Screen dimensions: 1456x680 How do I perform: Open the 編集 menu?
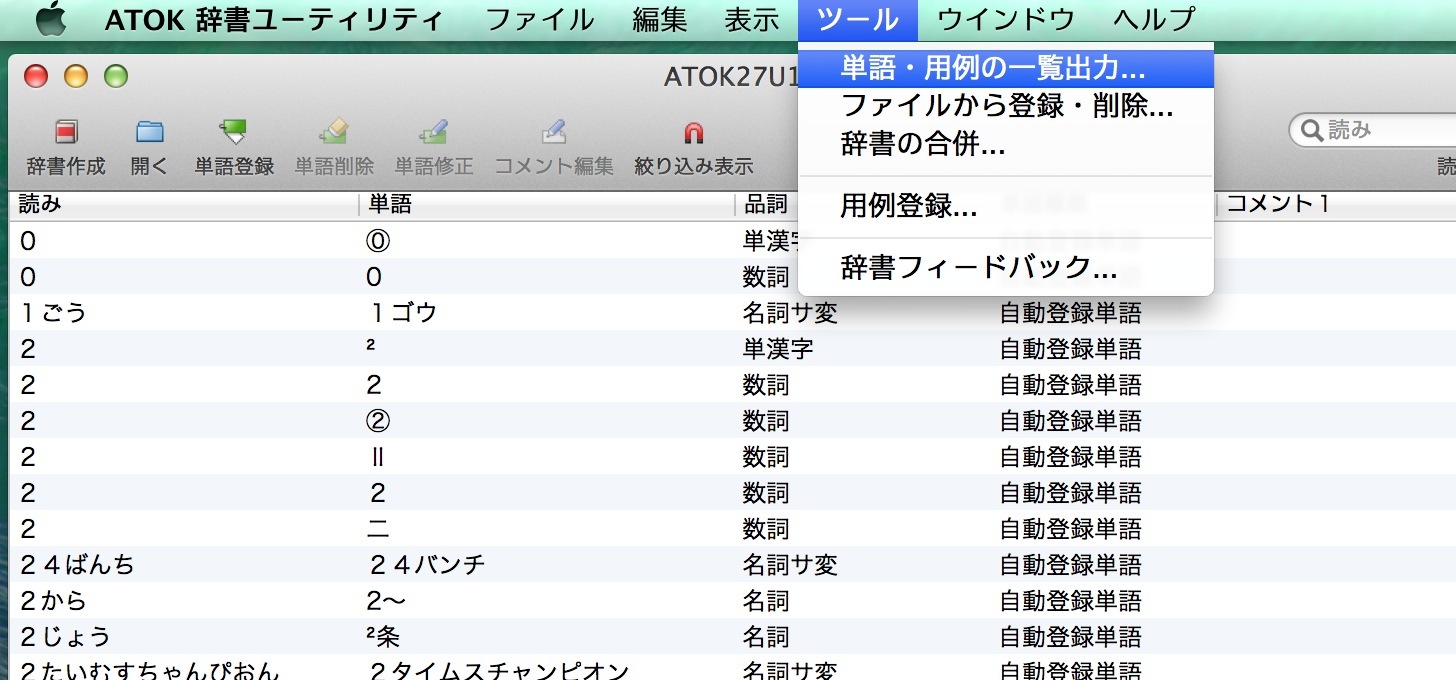[660, 19]
